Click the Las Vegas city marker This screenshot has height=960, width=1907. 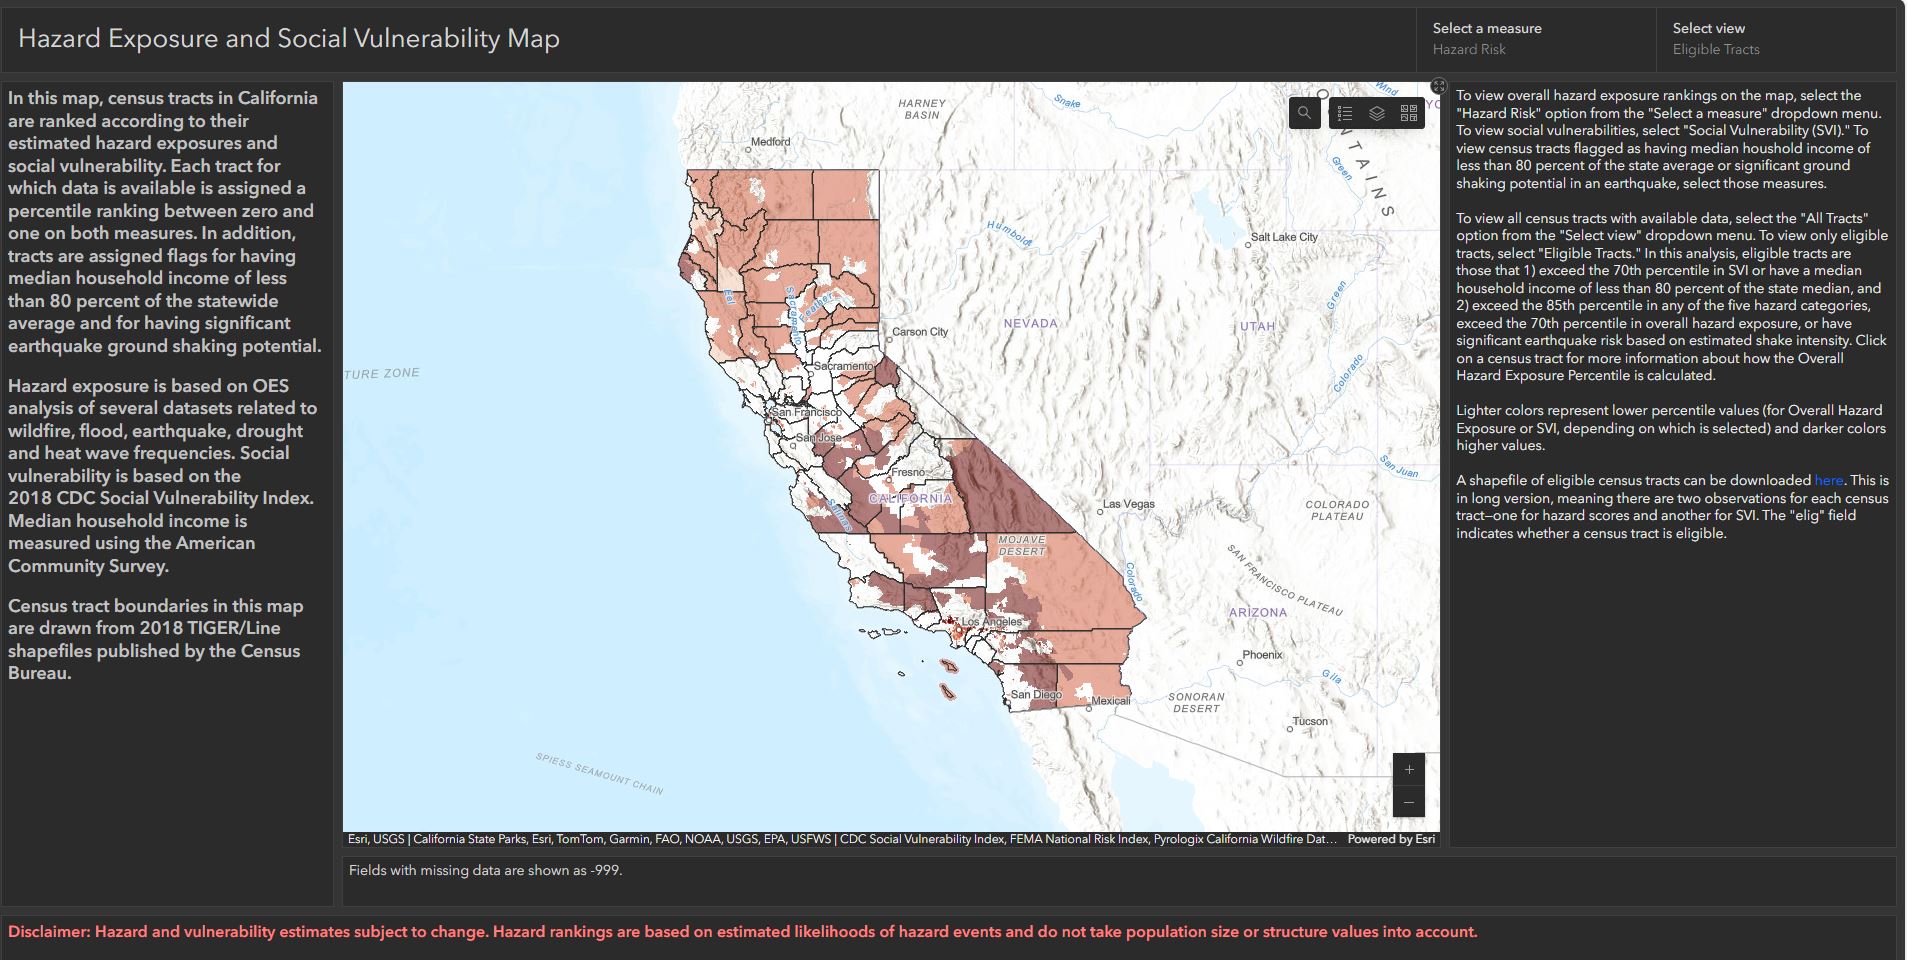[1100, 511]
